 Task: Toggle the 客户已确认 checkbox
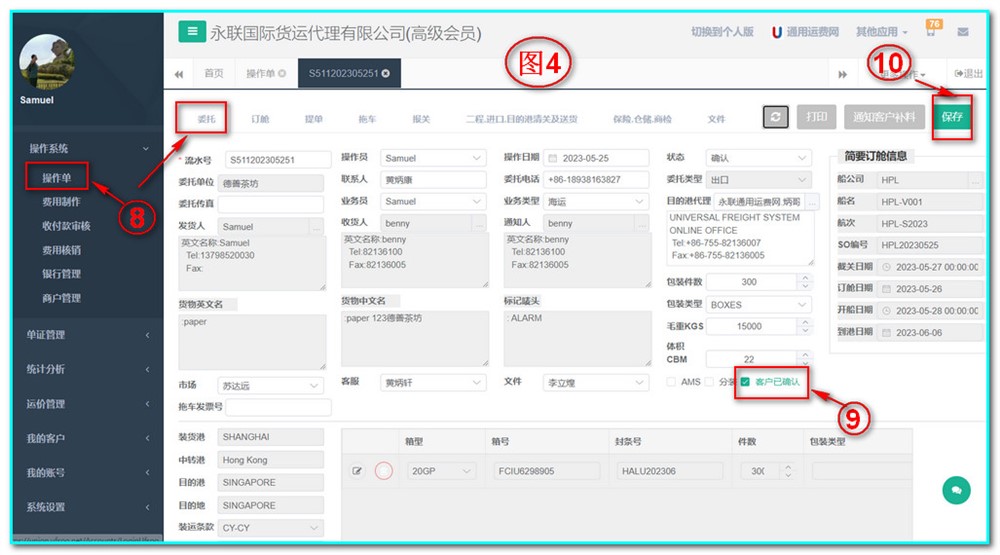click(745, 381)
